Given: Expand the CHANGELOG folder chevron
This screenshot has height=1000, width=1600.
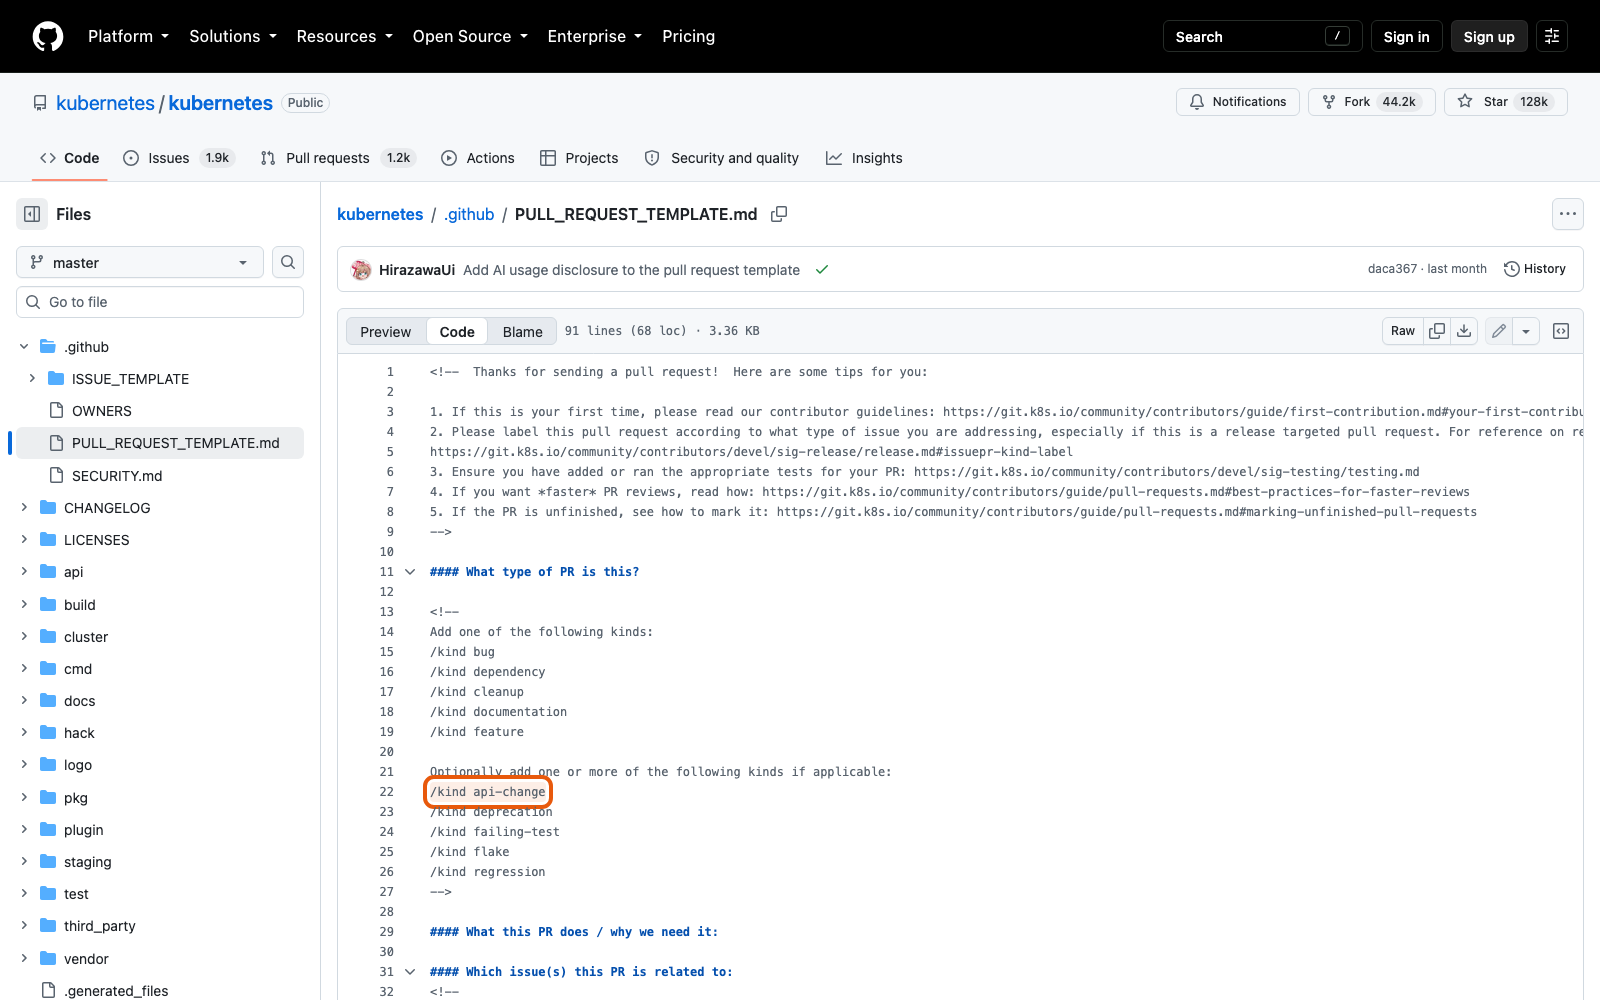Looking at the screenshot, I should point(24,508).
